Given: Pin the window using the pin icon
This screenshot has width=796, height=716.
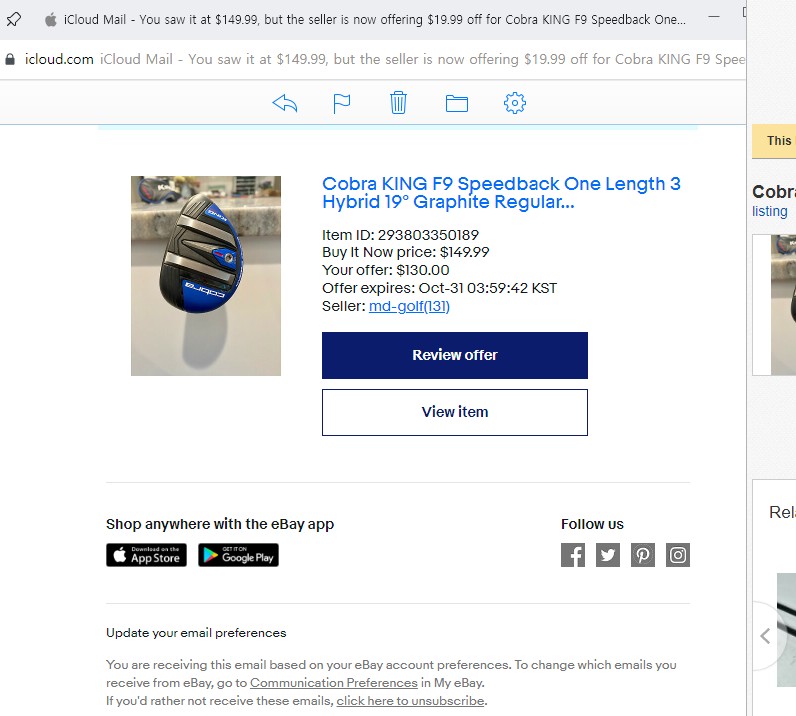Looking at the screenshot, I should tap(14, 20).
